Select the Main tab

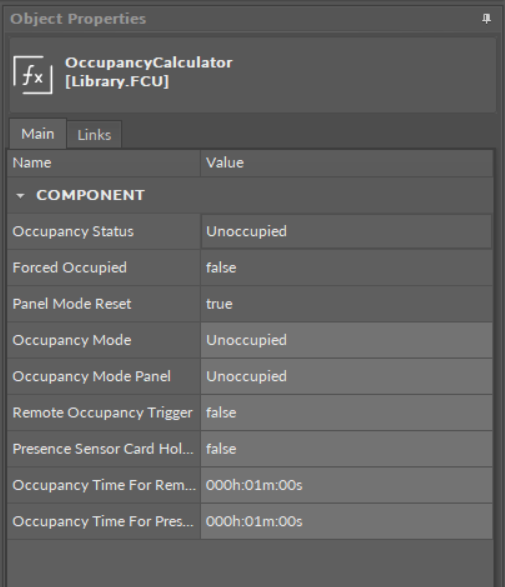(38, 134)
